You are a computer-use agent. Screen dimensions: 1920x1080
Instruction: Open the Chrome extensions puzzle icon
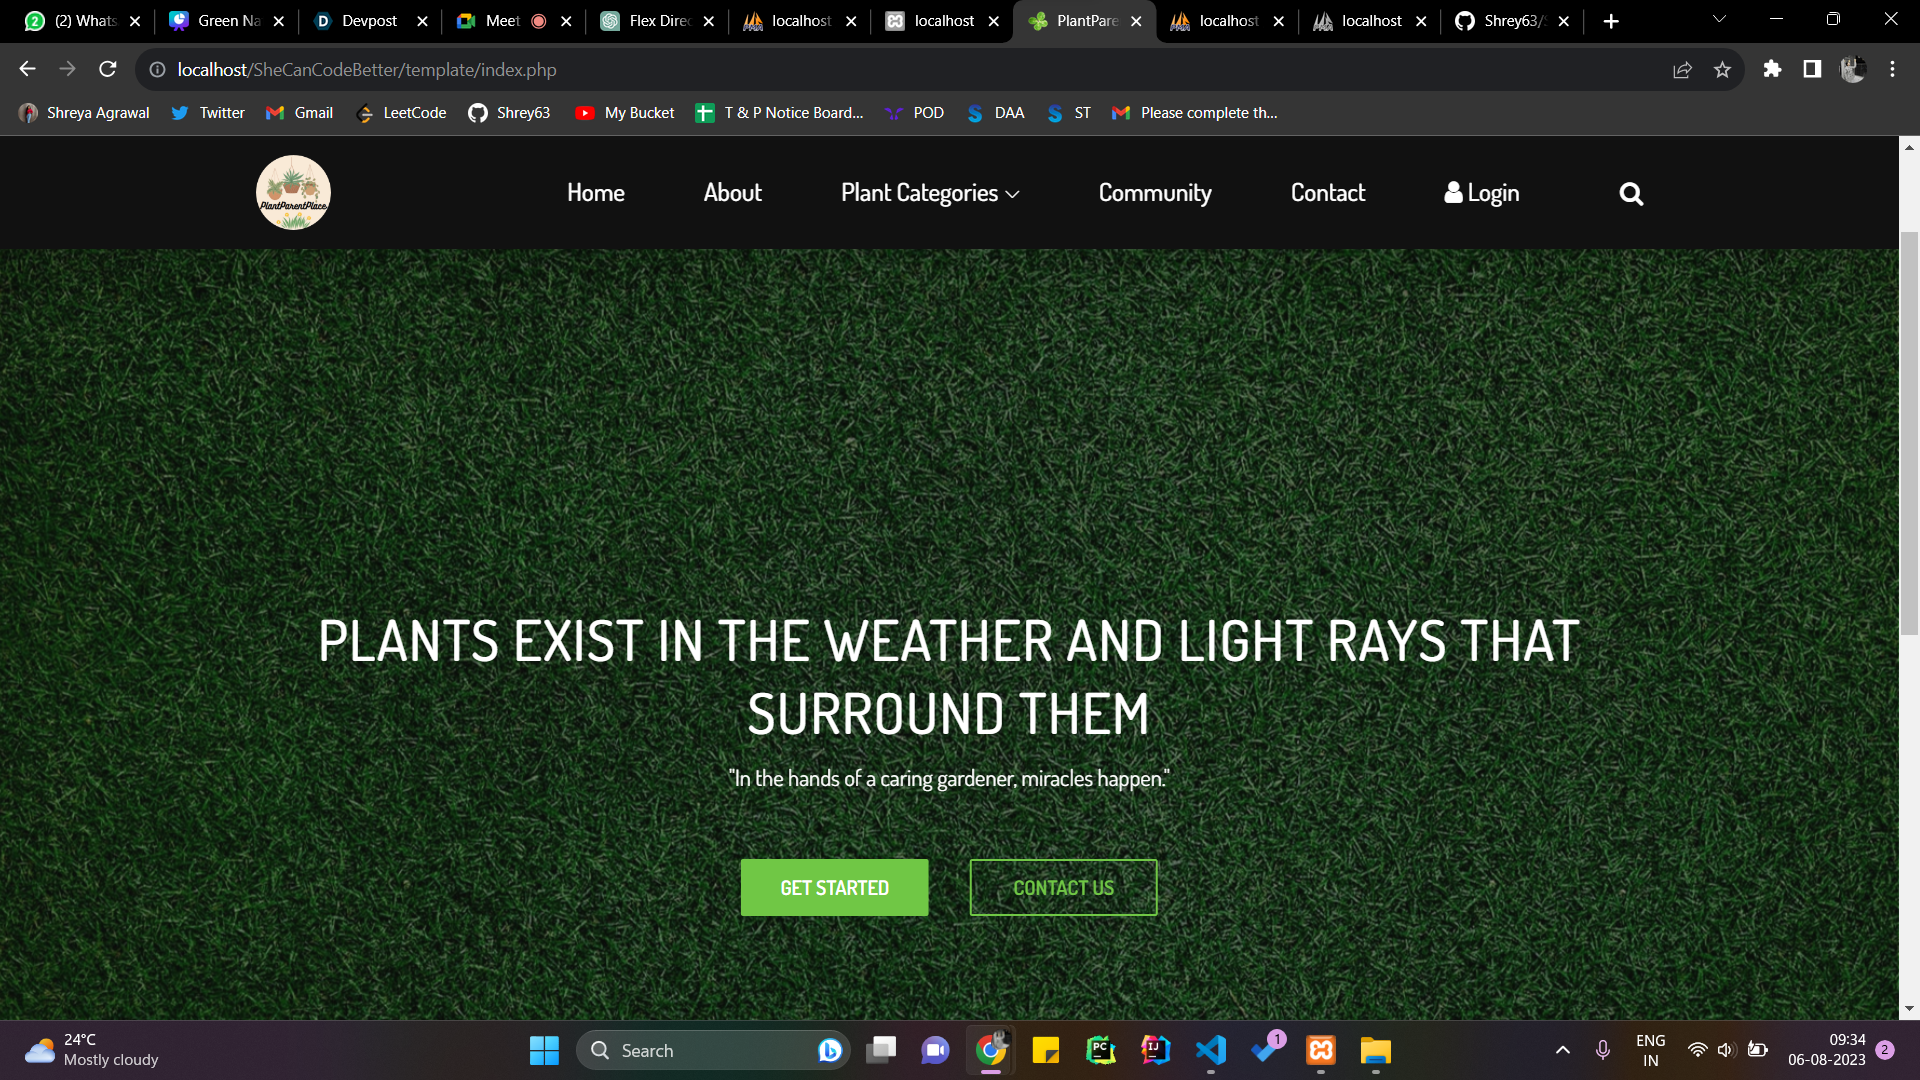point(1772,69)
